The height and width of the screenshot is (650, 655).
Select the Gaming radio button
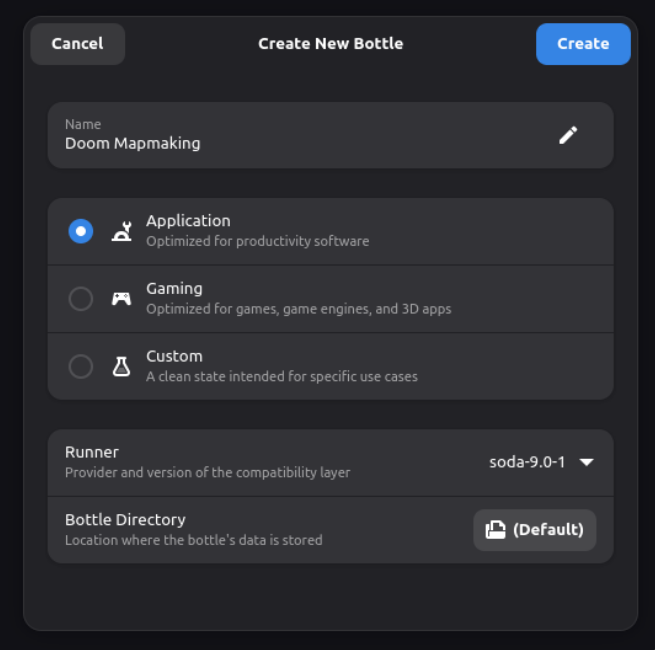[81, 299]
